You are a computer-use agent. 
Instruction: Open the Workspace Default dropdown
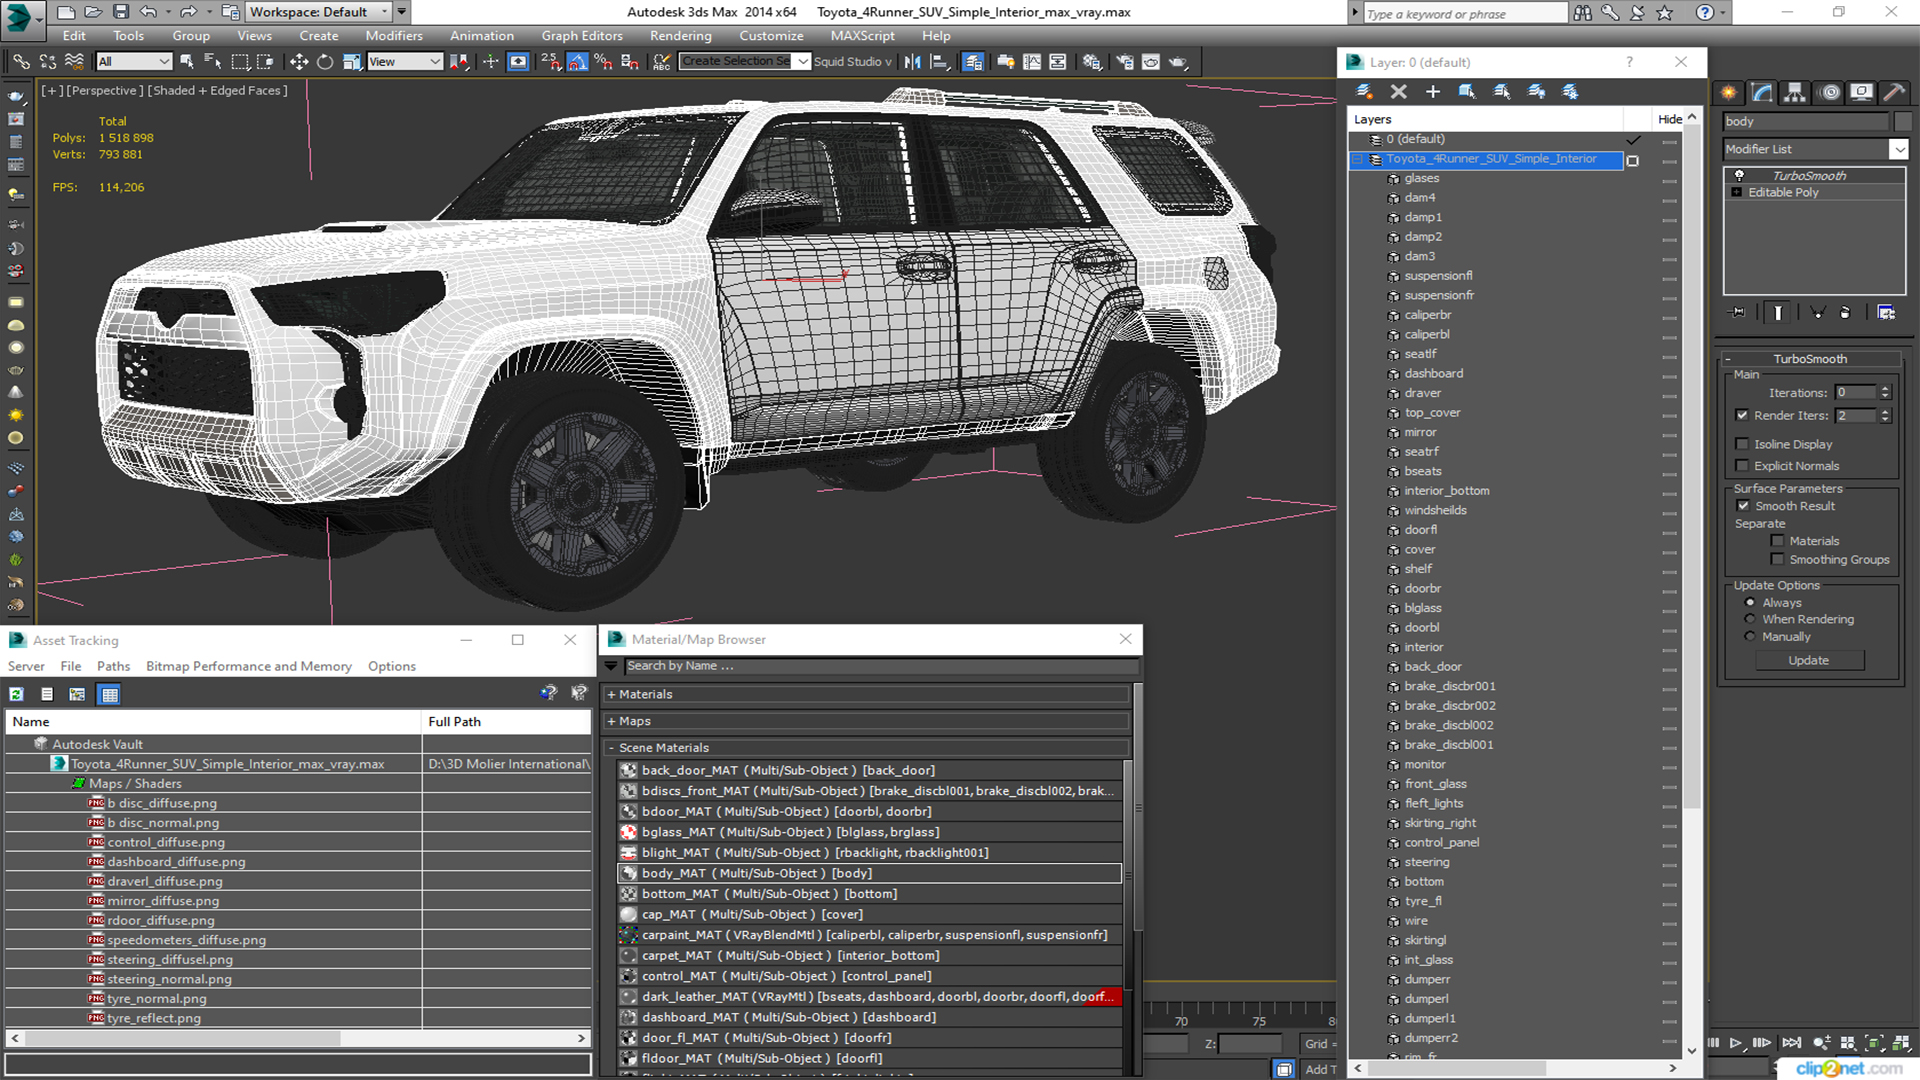(318, 12)
